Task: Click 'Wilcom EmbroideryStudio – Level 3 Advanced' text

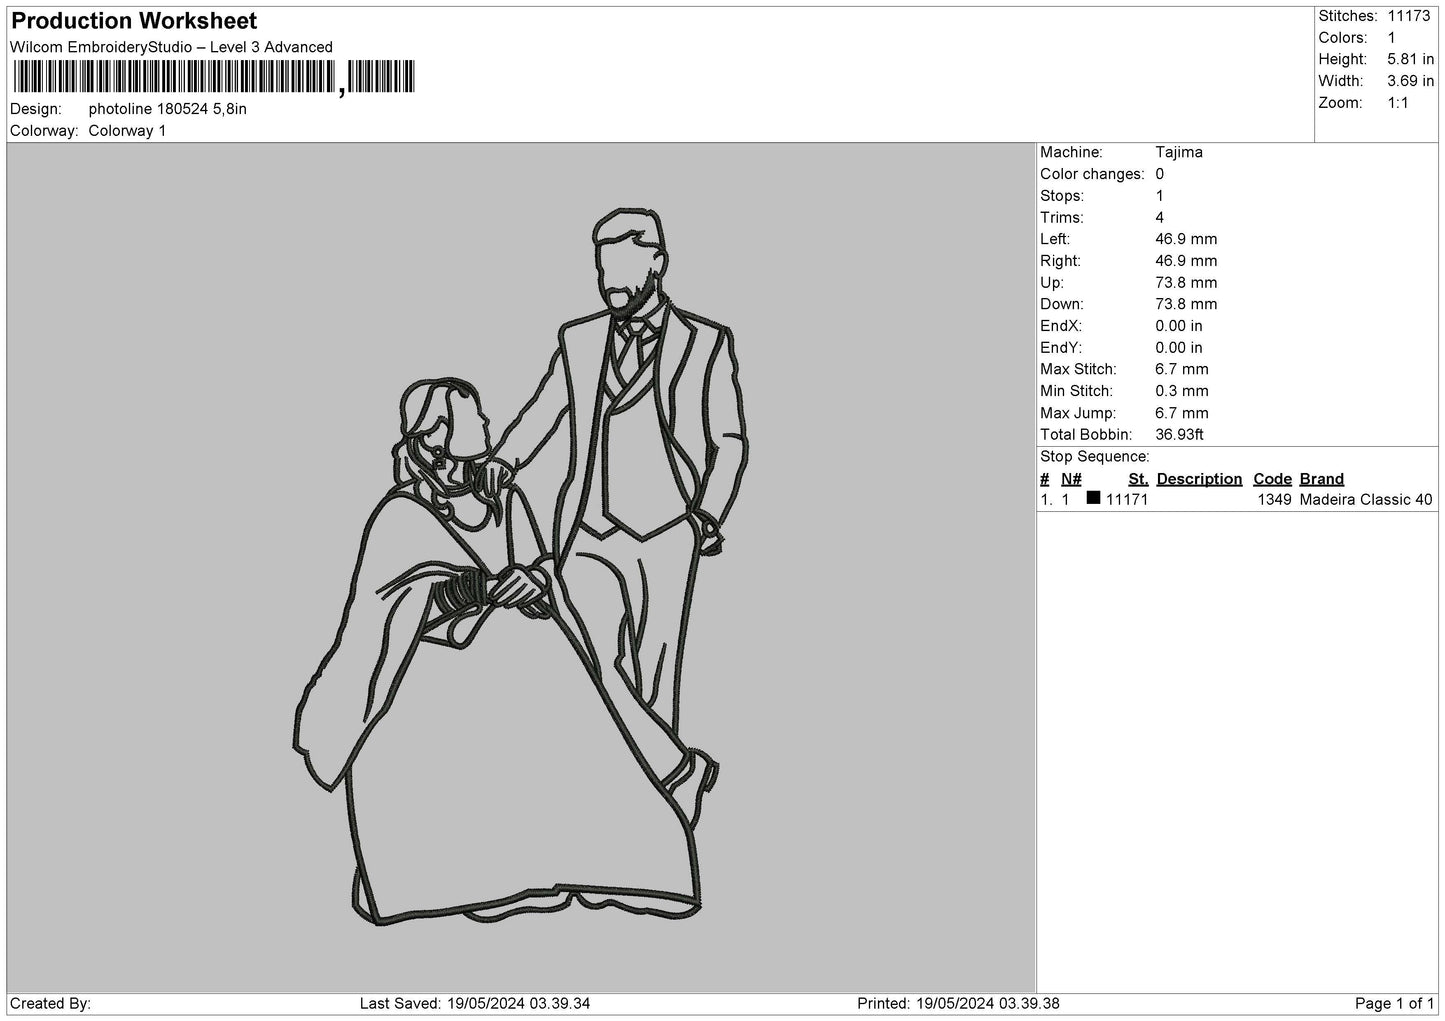Action: click(171, 47)
